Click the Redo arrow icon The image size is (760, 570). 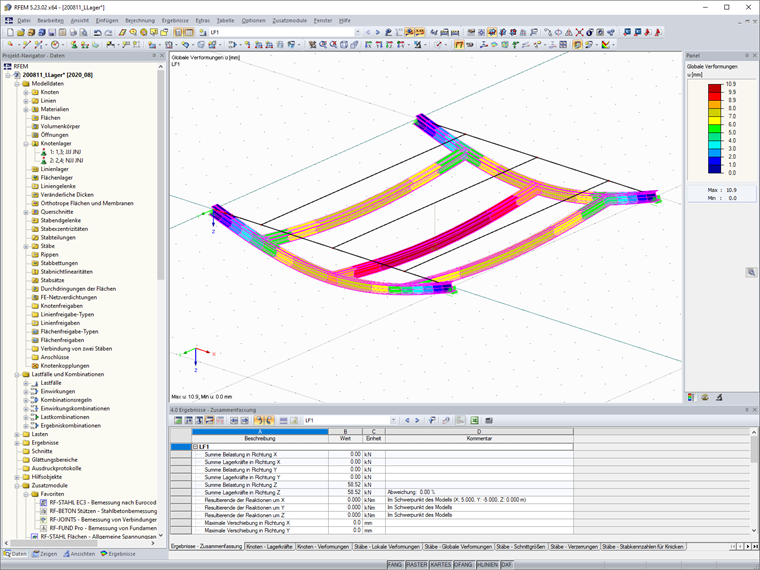pos(109,32)
